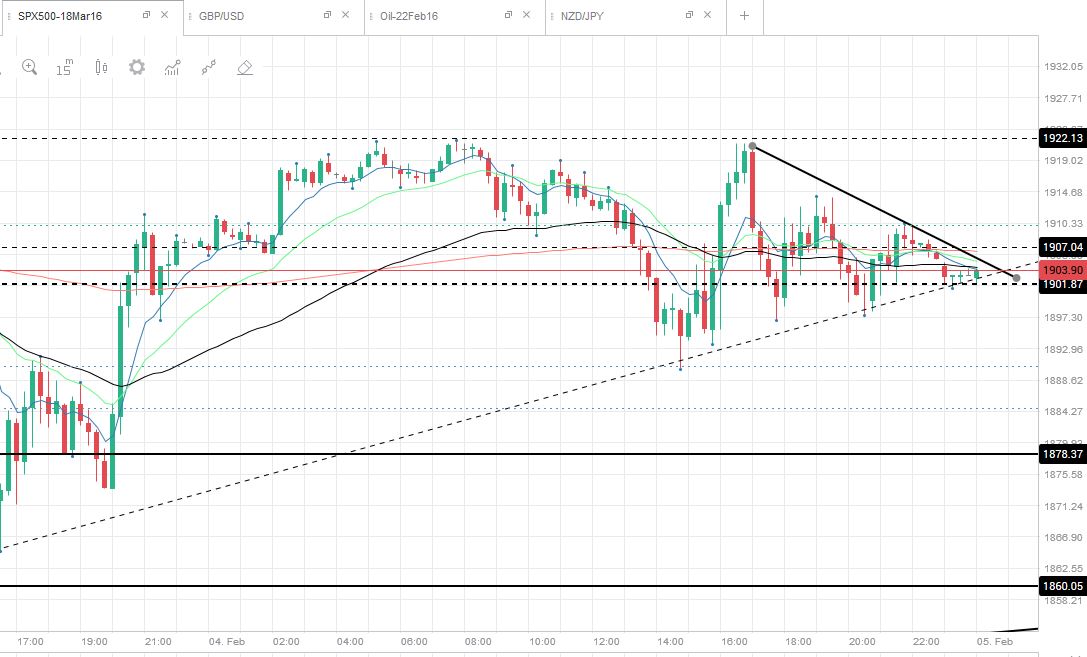Image resolution: width=1087 pixels, height=657 pixels.
Task: Switch to the GBP/USD tab
Action: pyautogui.click(x=221, y=16)
